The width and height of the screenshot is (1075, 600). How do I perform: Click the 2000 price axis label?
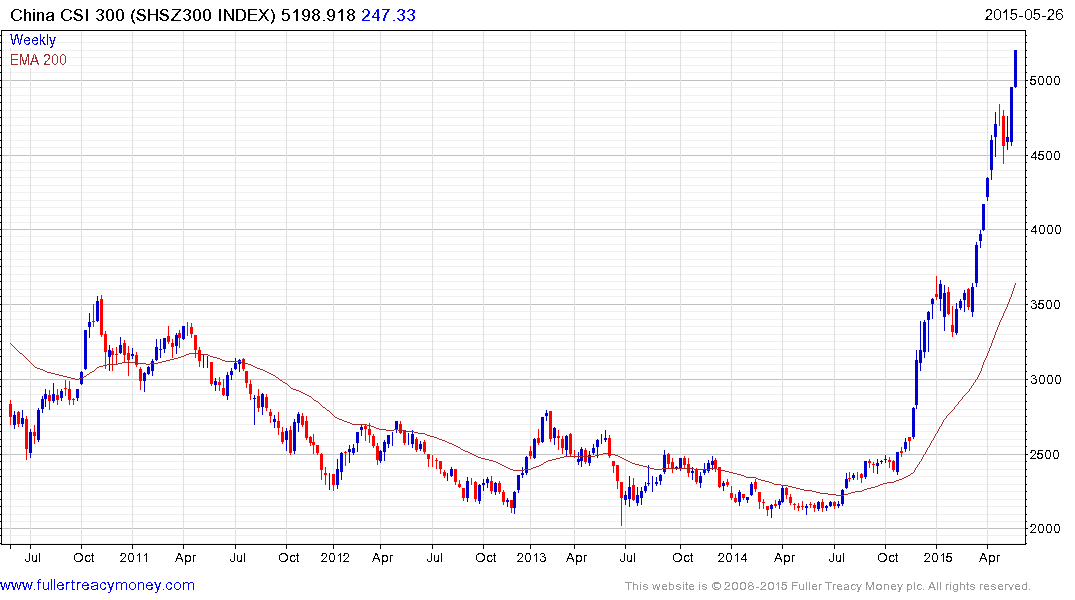tap(1046, 529)
